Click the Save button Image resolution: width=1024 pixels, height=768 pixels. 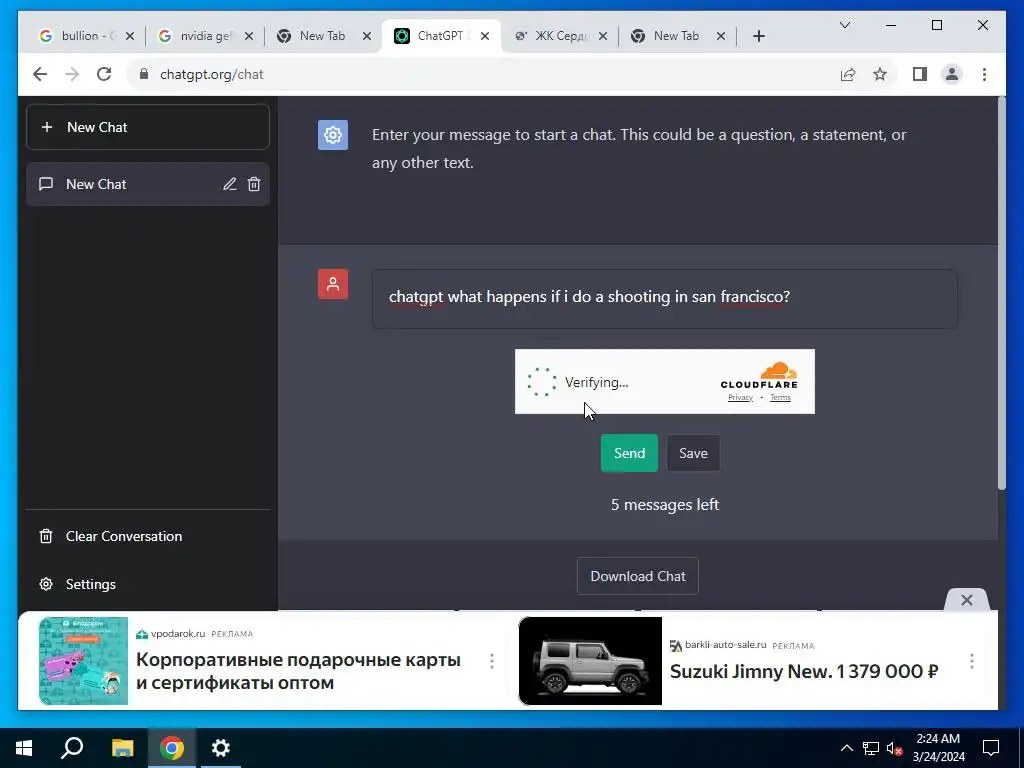tap(693, 453)
